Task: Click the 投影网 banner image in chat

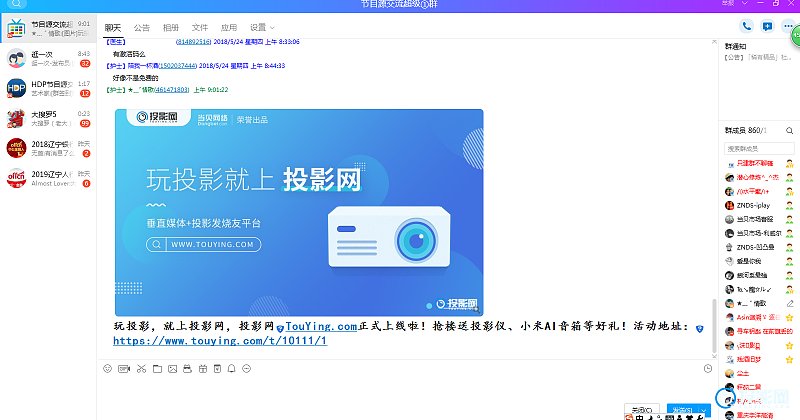Action: tap(299, 212)
